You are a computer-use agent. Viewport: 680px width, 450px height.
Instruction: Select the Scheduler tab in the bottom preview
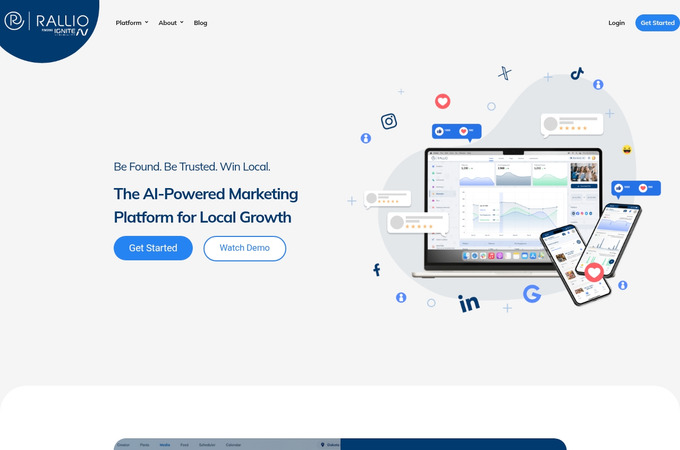(x=207, y=445)
